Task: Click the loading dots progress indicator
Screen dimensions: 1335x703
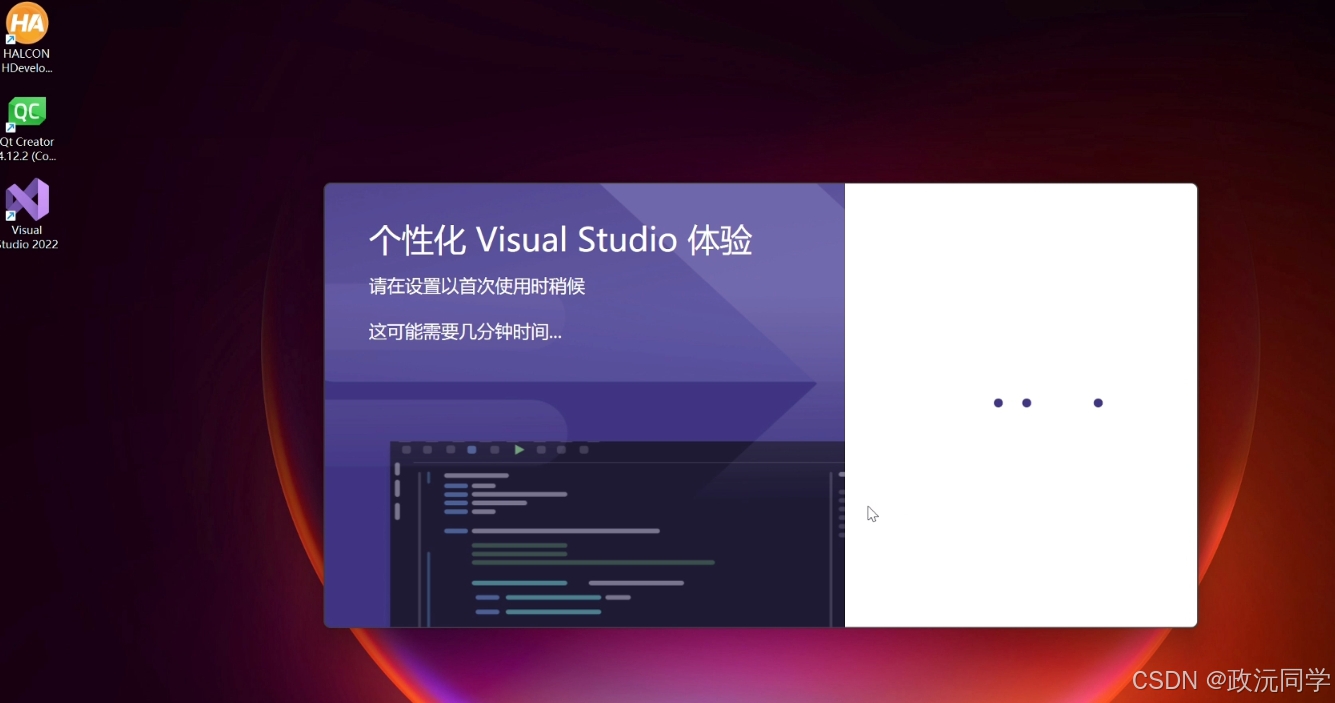Action: (x=1048, y=403)
